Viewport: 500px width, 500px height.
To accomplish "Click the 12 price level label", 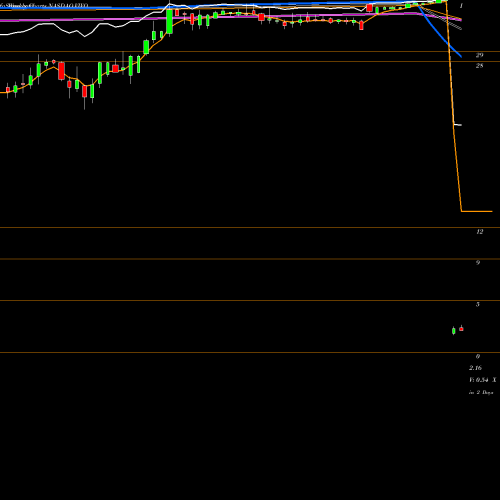I will tap(479, 231).
